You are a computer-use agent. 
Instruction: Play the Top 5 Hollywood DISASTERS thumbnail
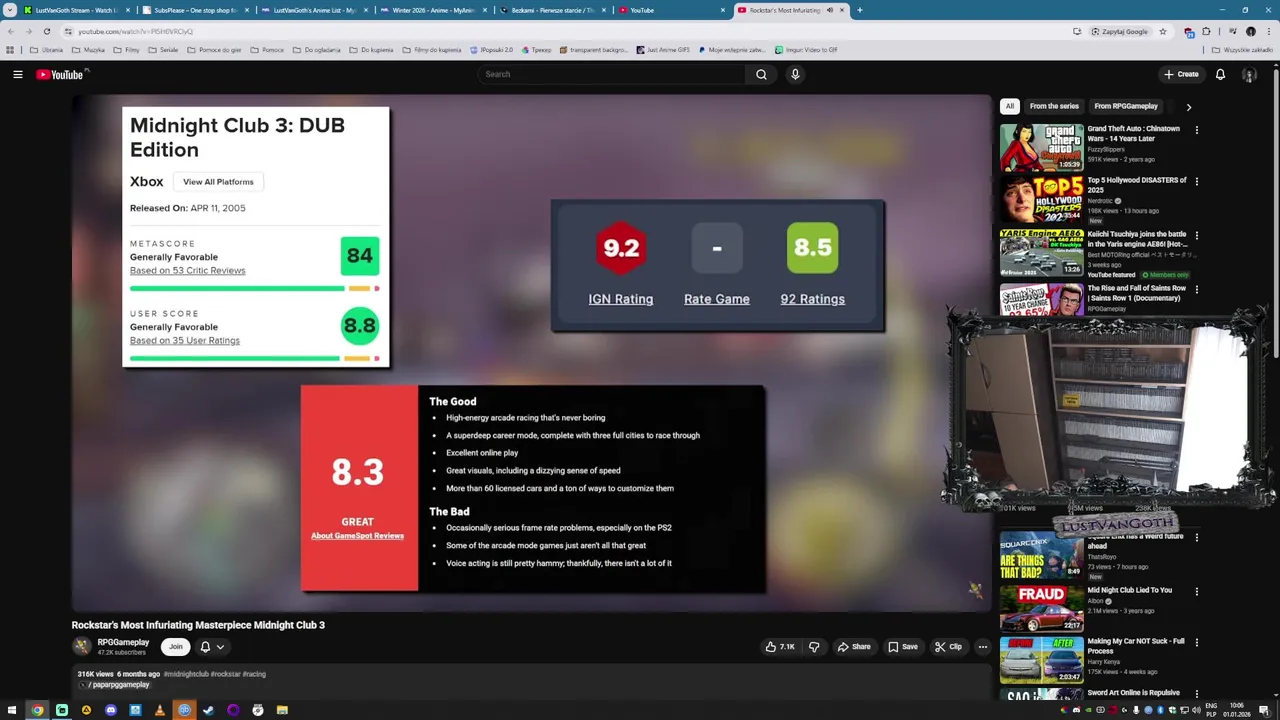[x=1041, y=199]
